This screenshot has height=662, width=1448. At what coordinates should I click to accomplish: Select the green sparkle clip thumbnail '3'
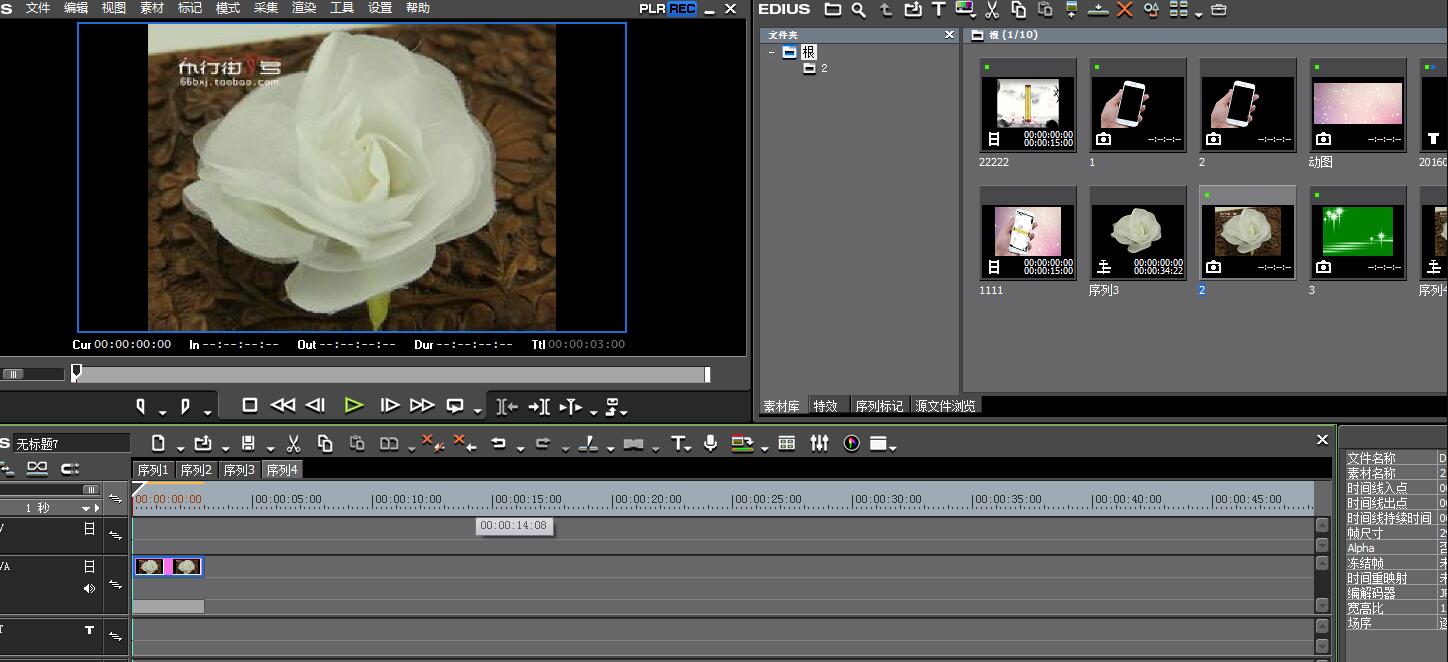(1357, 233)
